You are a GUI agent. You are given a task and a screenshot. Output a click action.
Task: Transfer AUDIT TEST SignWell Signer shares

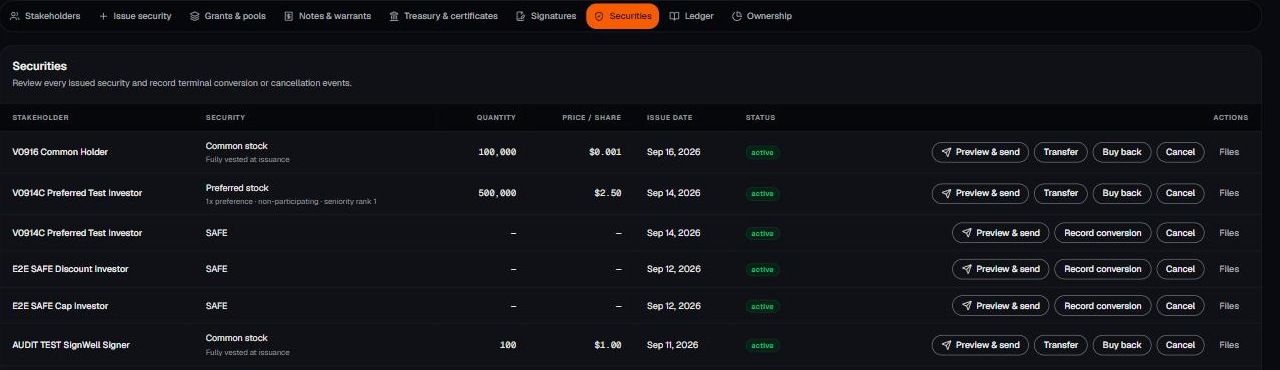[1061, 345]
